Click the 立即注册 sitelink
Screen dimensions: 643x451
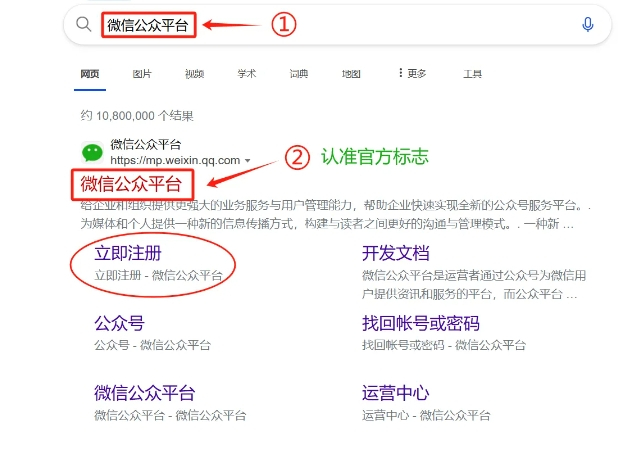[128, 253]
